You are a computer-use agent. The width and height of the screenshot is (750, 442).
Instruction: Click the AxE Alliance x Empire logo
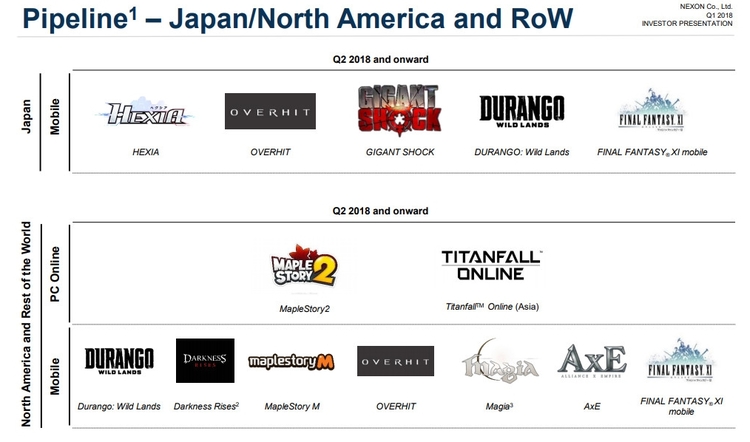coord(592,361)
